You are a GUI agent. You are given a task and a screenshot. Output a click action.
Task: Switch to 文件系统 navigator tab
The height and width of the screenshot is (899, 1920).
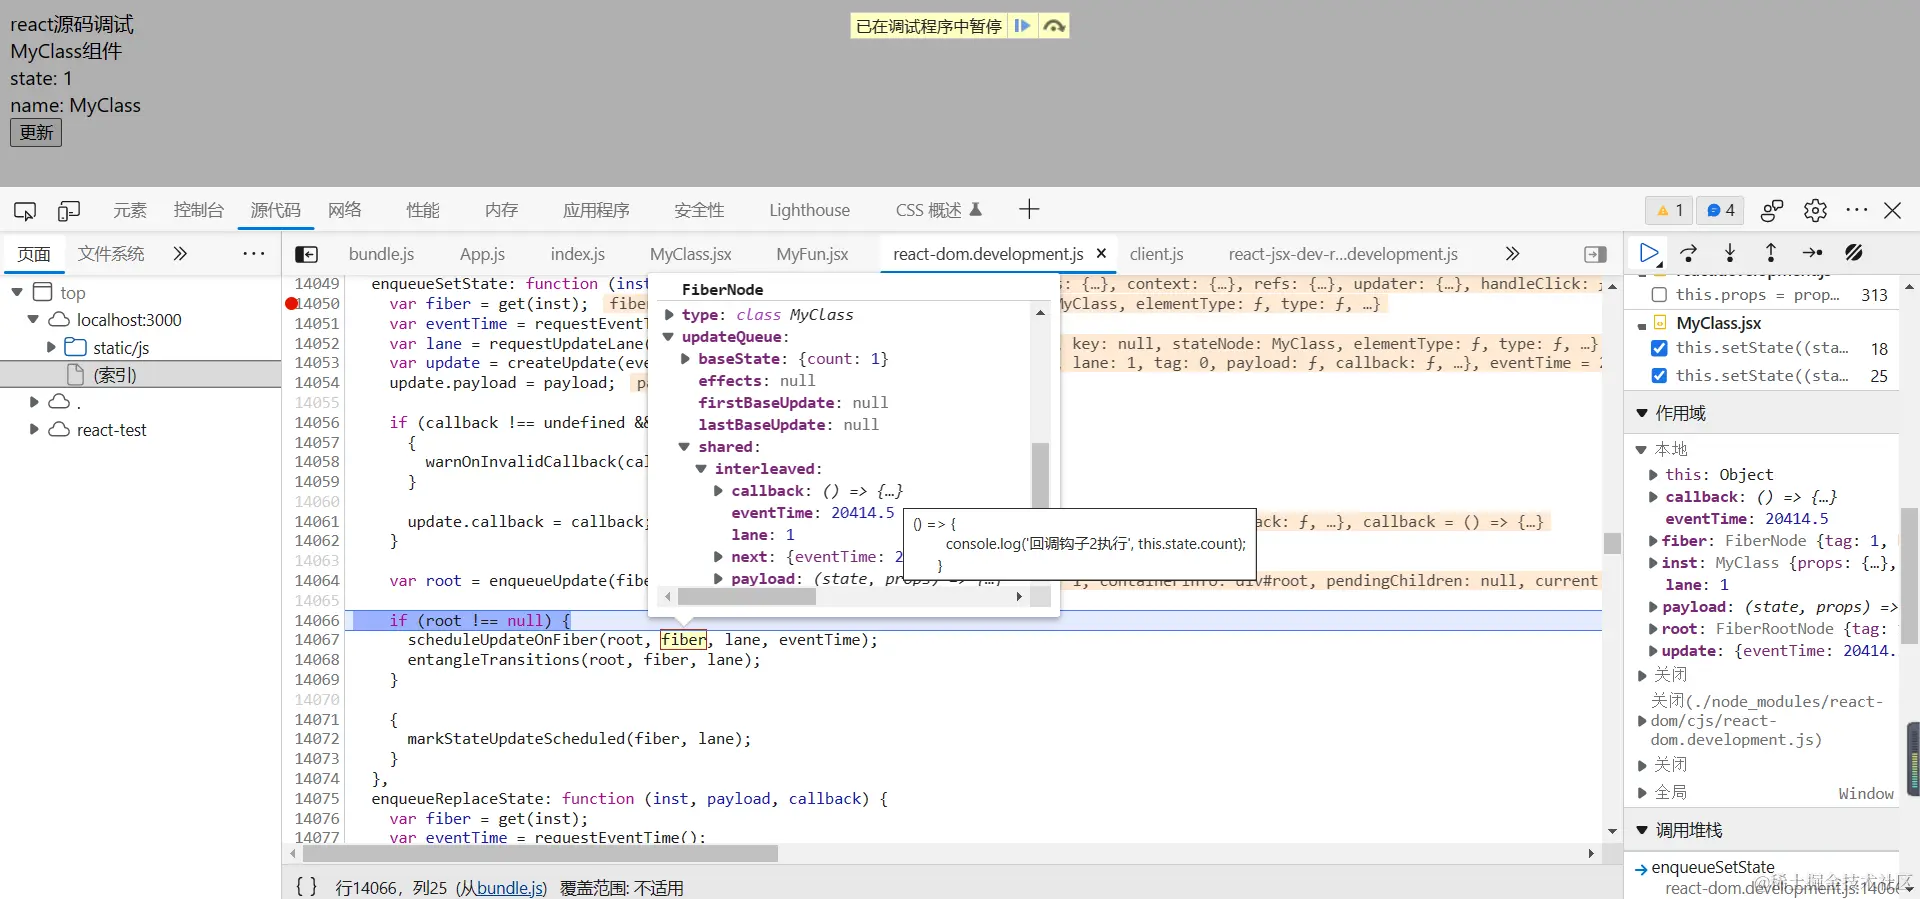coord(111,254)
